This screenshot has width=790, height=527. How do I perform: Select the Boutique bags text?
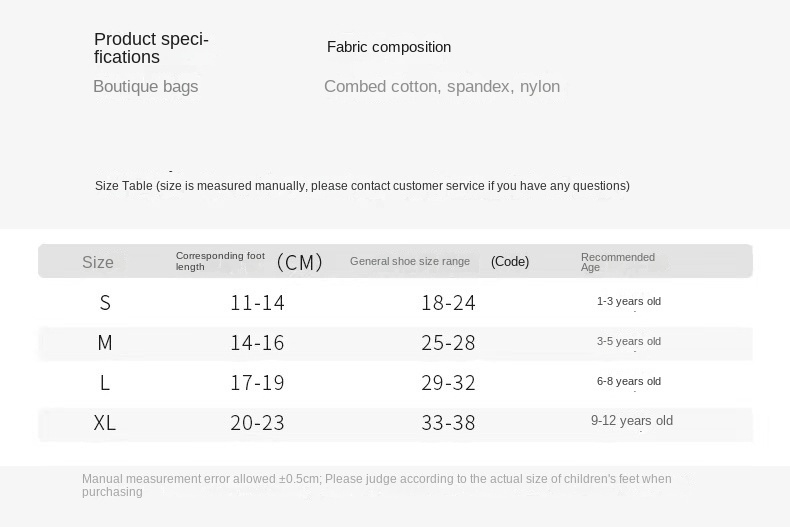click(x=146, y=87)
